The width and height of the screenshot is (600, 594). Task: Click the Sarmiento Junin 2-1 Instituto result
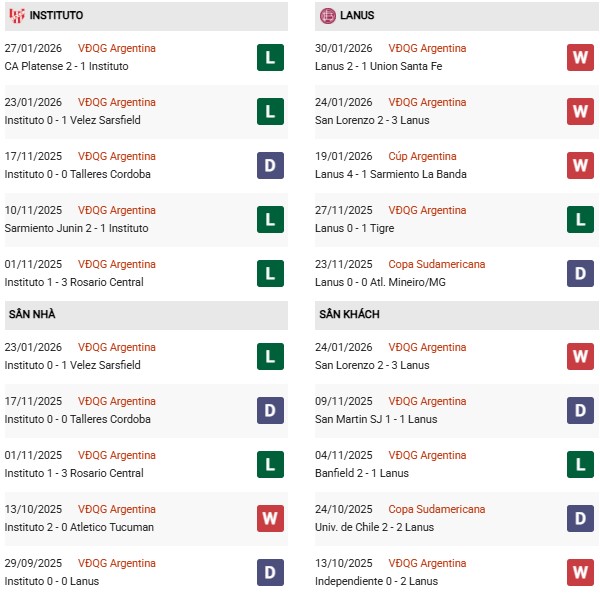pyautogui.click(x=76, y=228)
